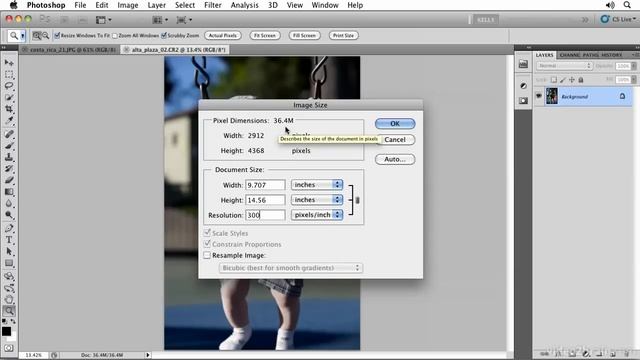Image resolution: width=640 pixels, height=360 pixels.
Task: Select the Horizontal Type tool
Action: 9,240
